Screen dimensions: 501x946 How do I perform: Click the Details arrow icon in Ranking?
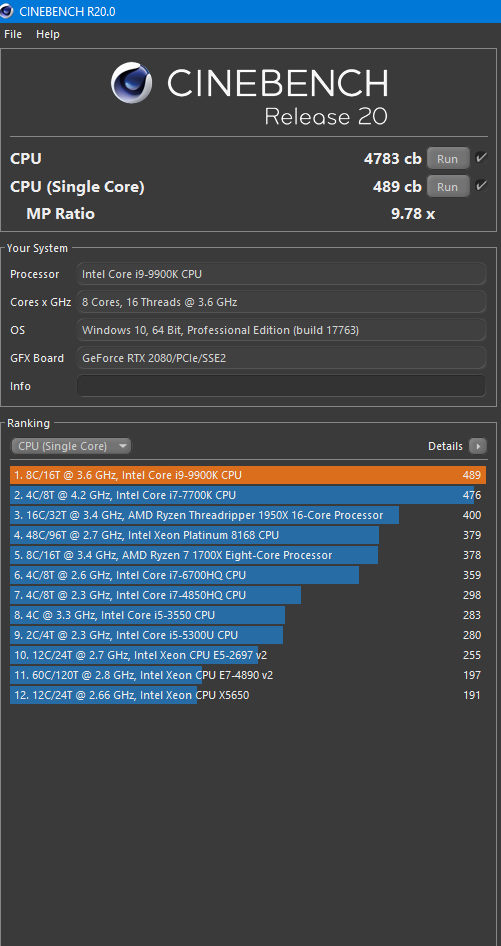[477, 446]
